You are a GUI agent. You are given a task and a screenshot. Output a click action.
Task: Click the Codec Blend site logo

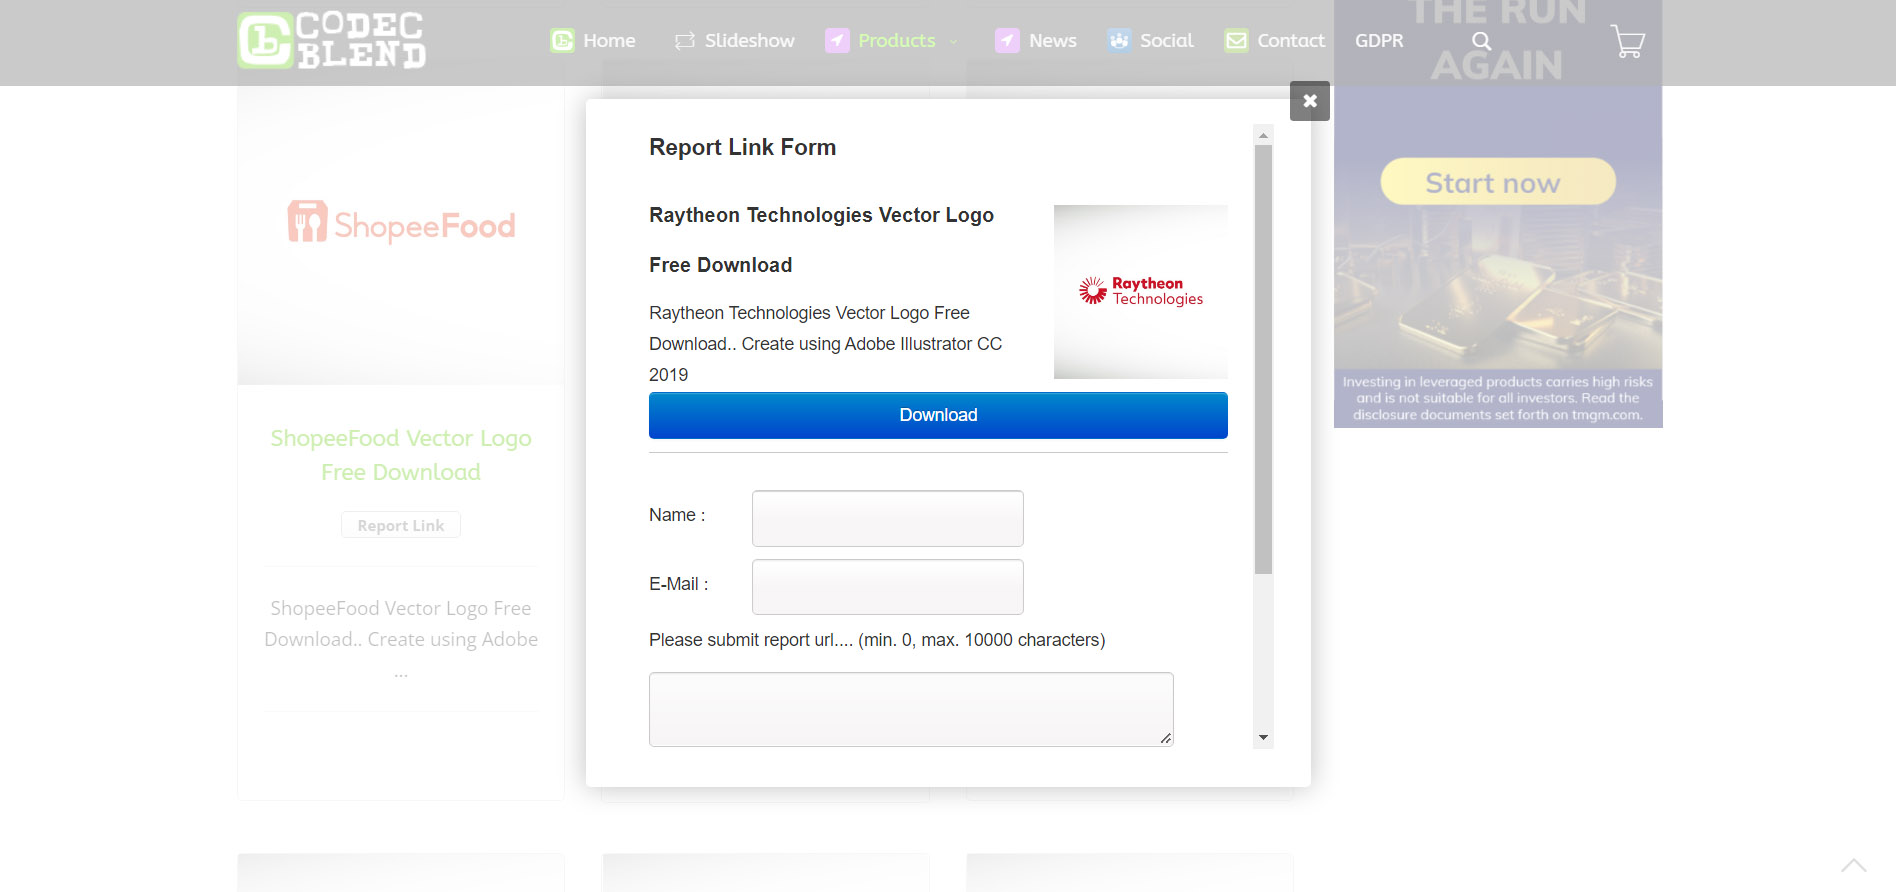point(331,41)
